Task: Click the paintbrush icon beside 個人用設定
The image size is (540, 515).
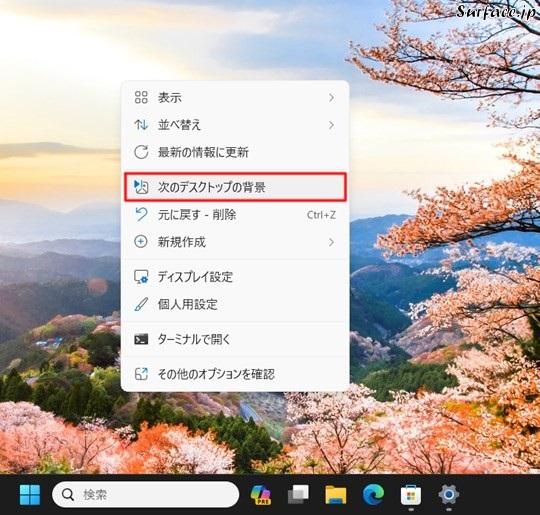Action: tap(141, 304)
